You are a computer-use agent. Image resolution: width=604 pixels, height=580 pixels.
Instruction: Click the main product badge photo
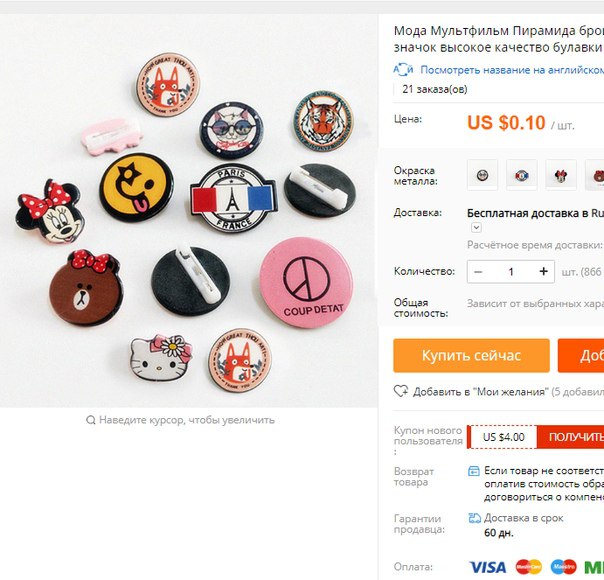(x=188, y=211)
